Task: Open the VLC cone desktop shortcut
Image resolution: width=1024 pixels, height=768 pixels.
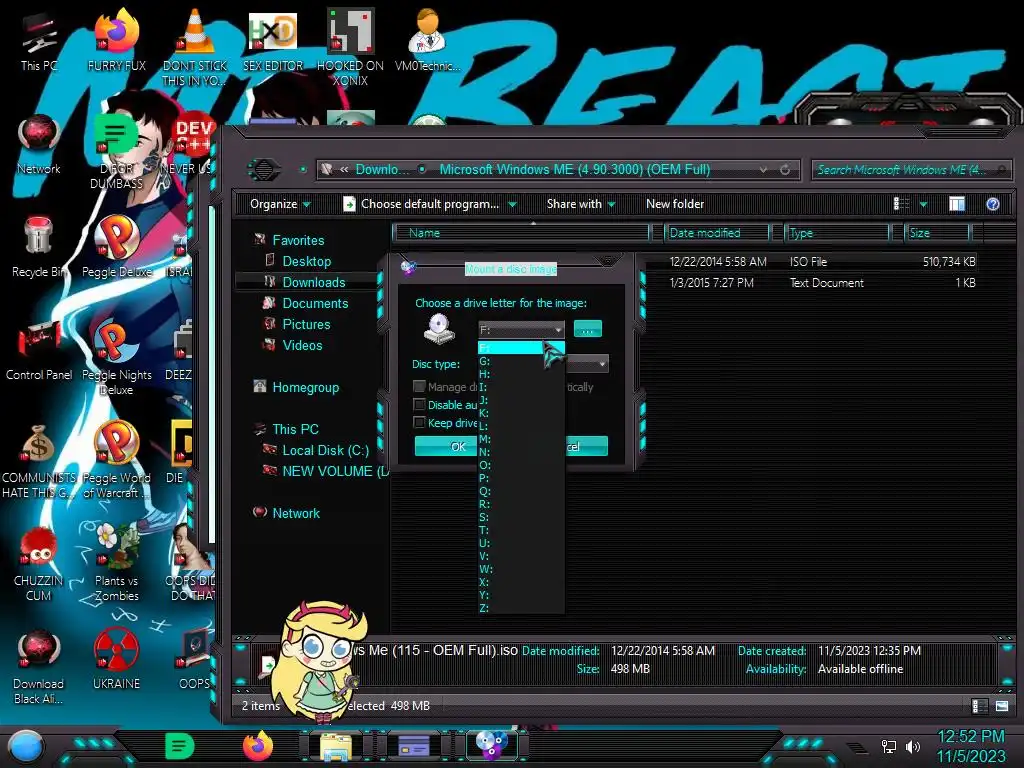Action: pyautogui.click(x=194, y=46)
